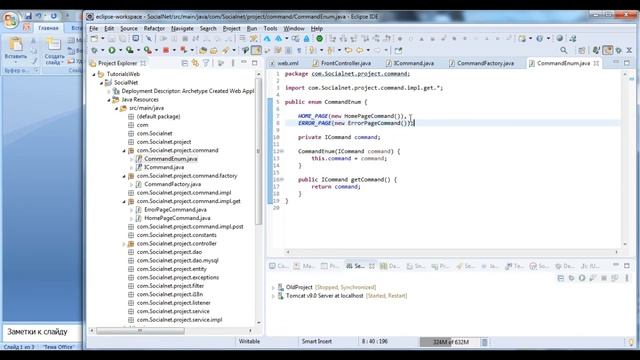Image resolution: width=640 pixels, height=360 pixels.
Task: Expand the OldProject server entry
Action: pyautogui.click(x=273, y=287)
